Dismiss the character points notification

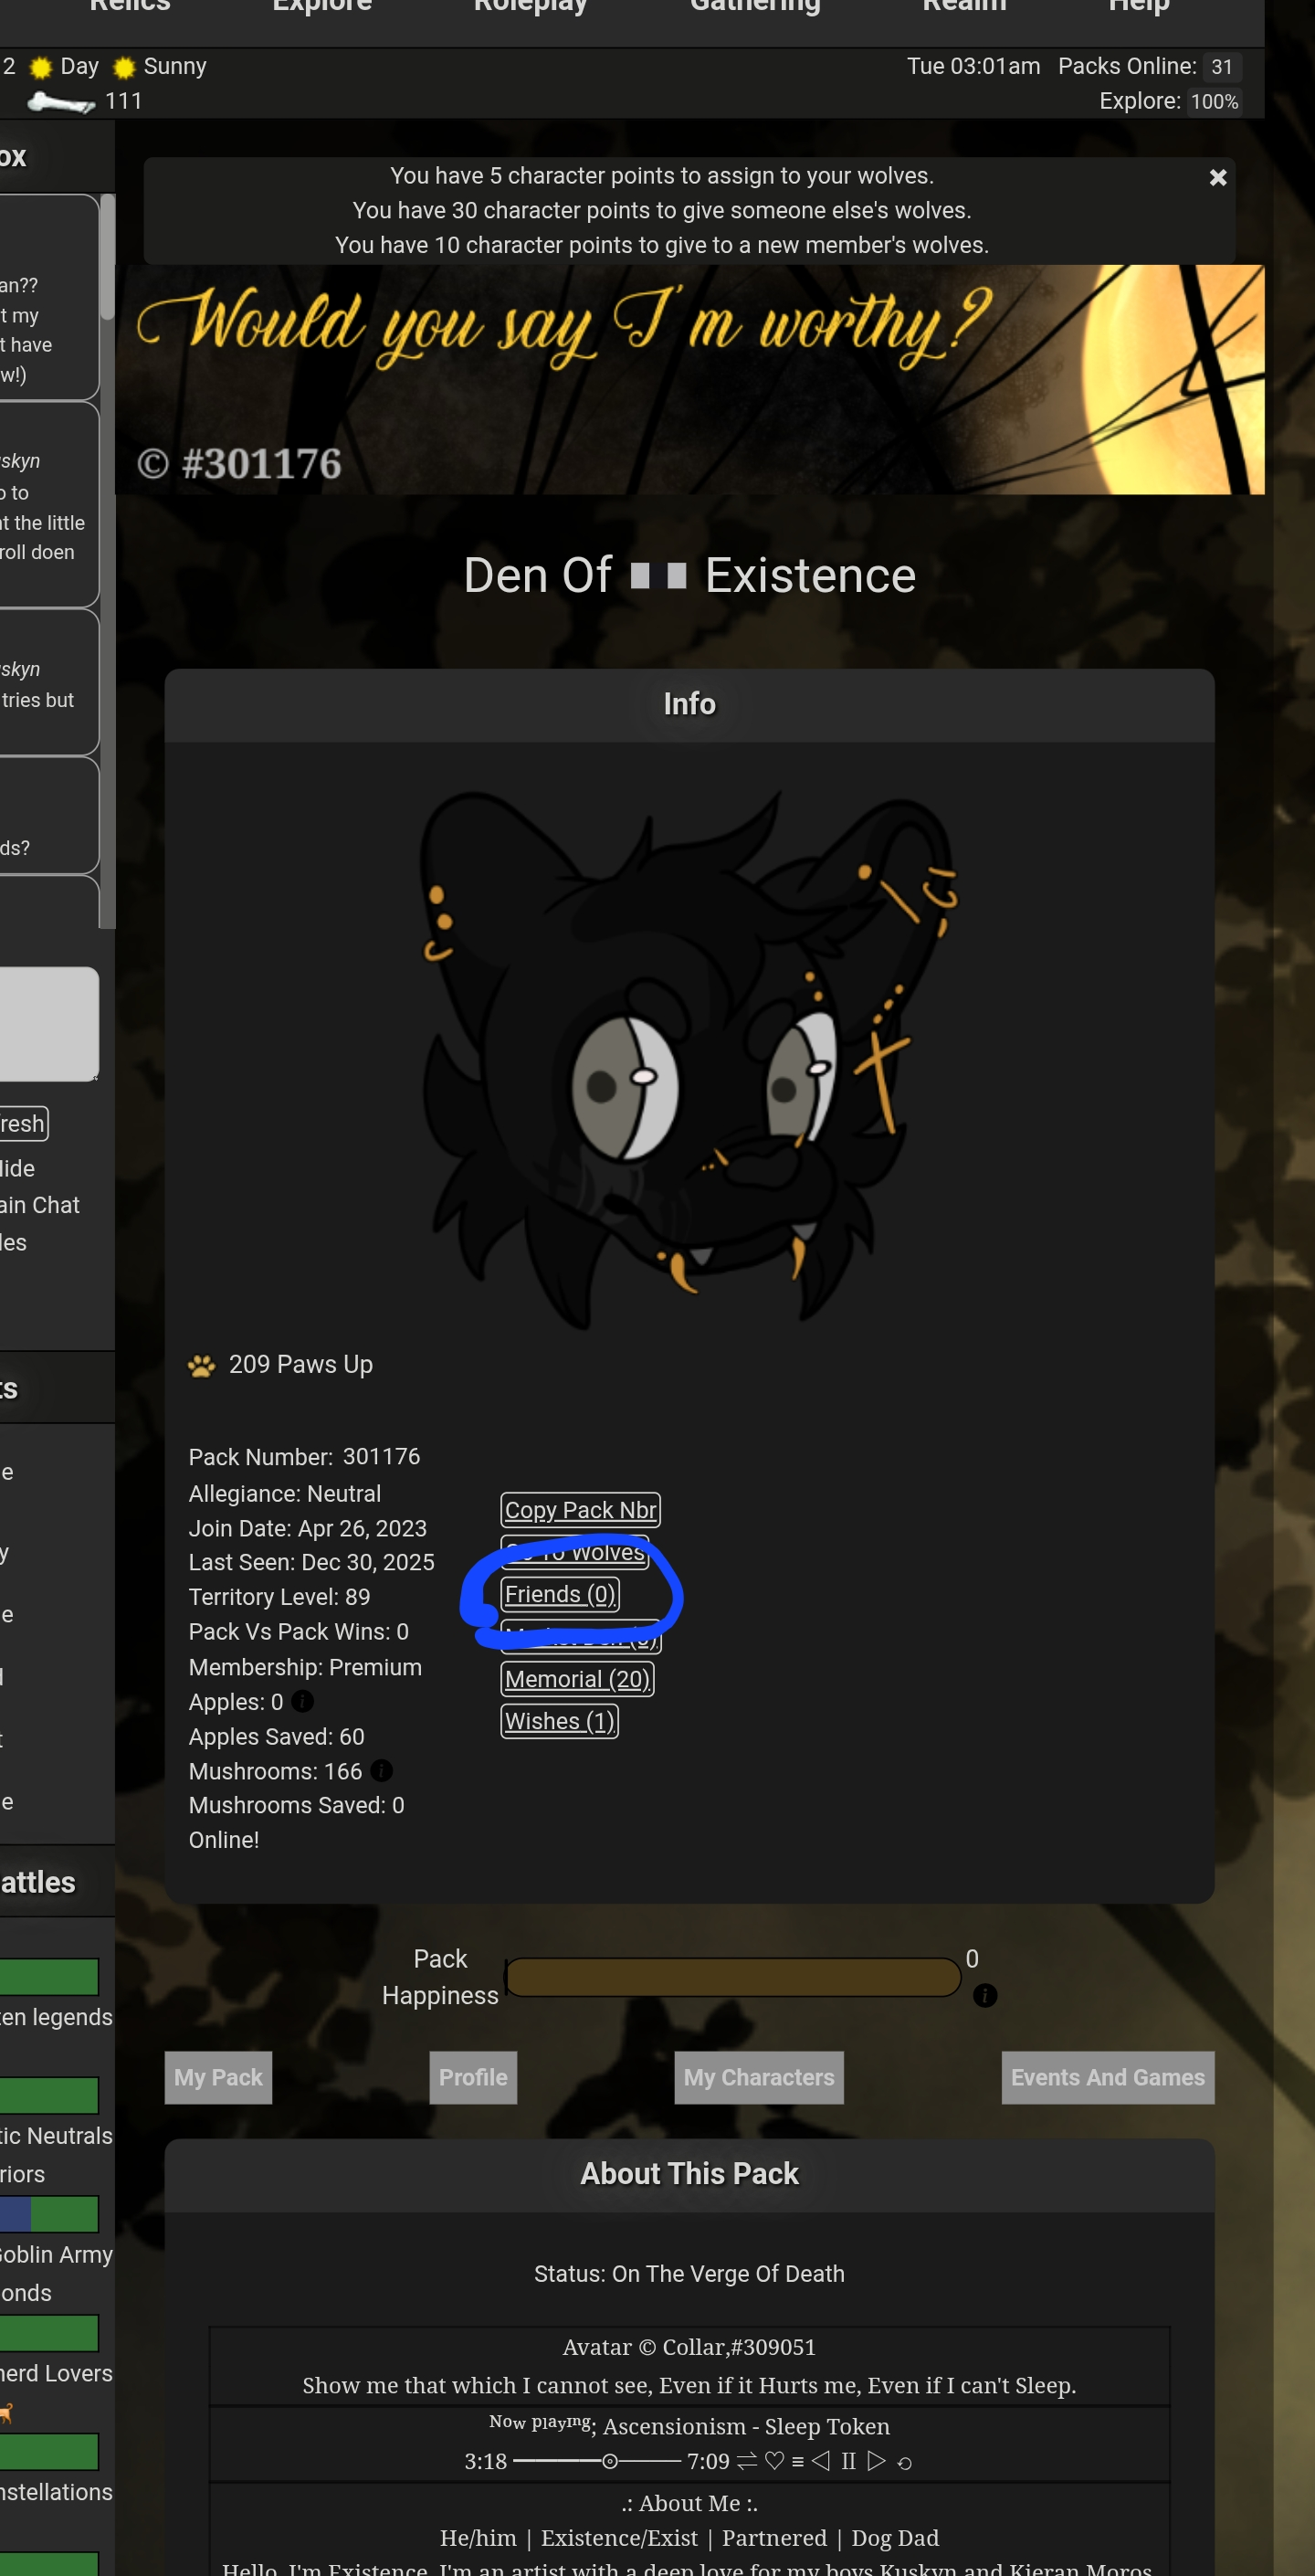[1217, 177]
